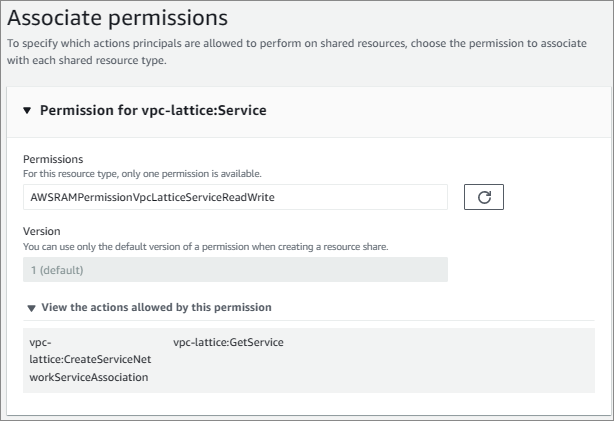
Task: Collapse the Permission for vpc-lattice:Service triangle
Action: coord(27,111)
